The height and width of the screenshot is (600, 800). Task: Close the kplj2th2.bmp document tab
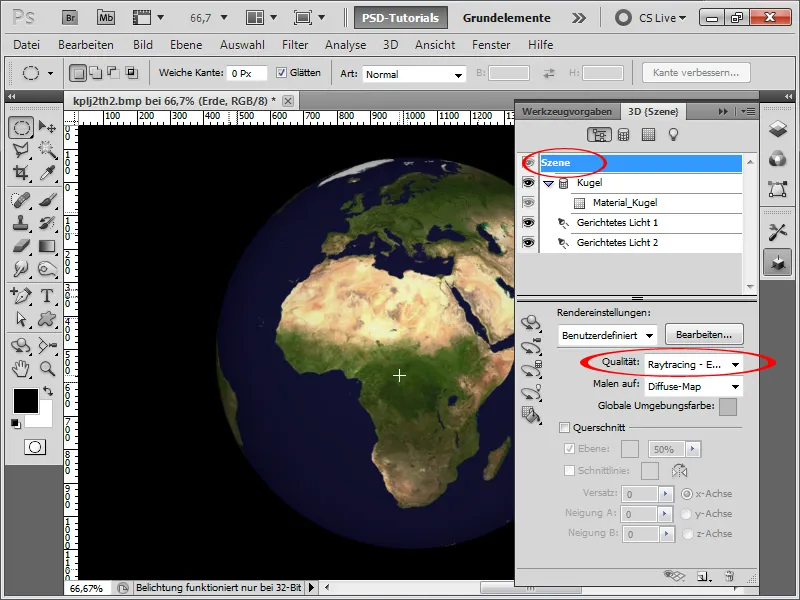click(288, 101)
